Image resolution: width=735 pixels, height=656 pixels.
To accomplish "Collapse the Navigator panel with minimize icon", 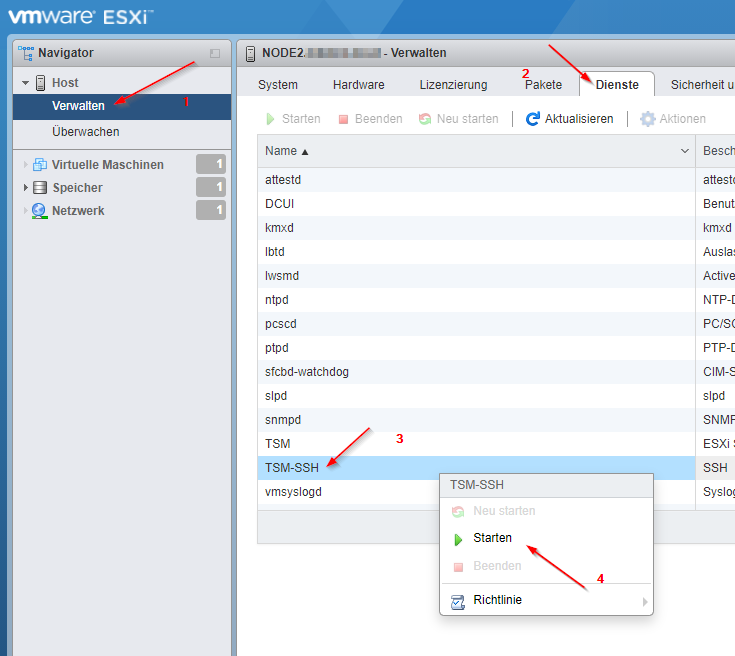I will [x=215, y=53].
